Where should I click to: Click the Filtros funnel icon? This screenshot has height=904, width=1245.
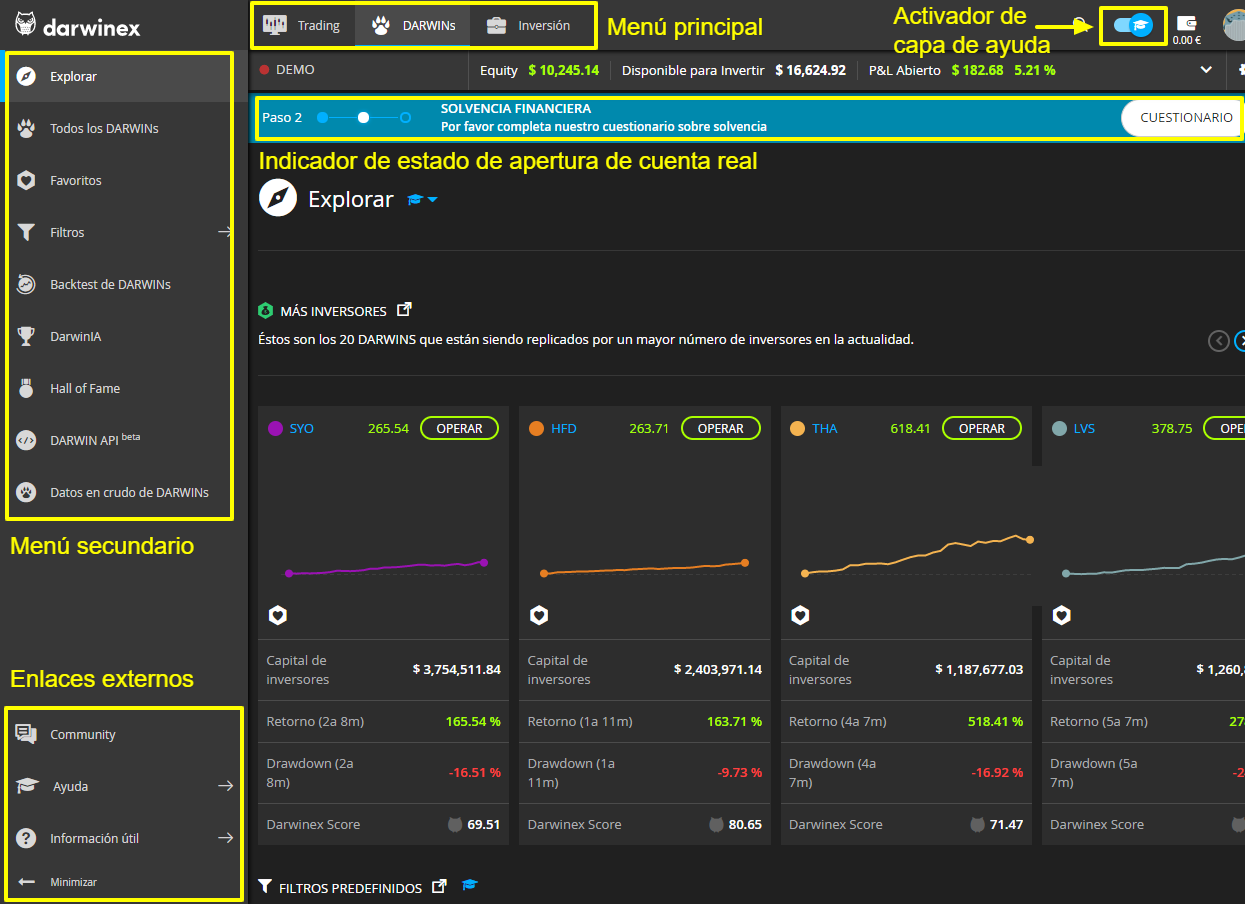[x=27, y=232]
